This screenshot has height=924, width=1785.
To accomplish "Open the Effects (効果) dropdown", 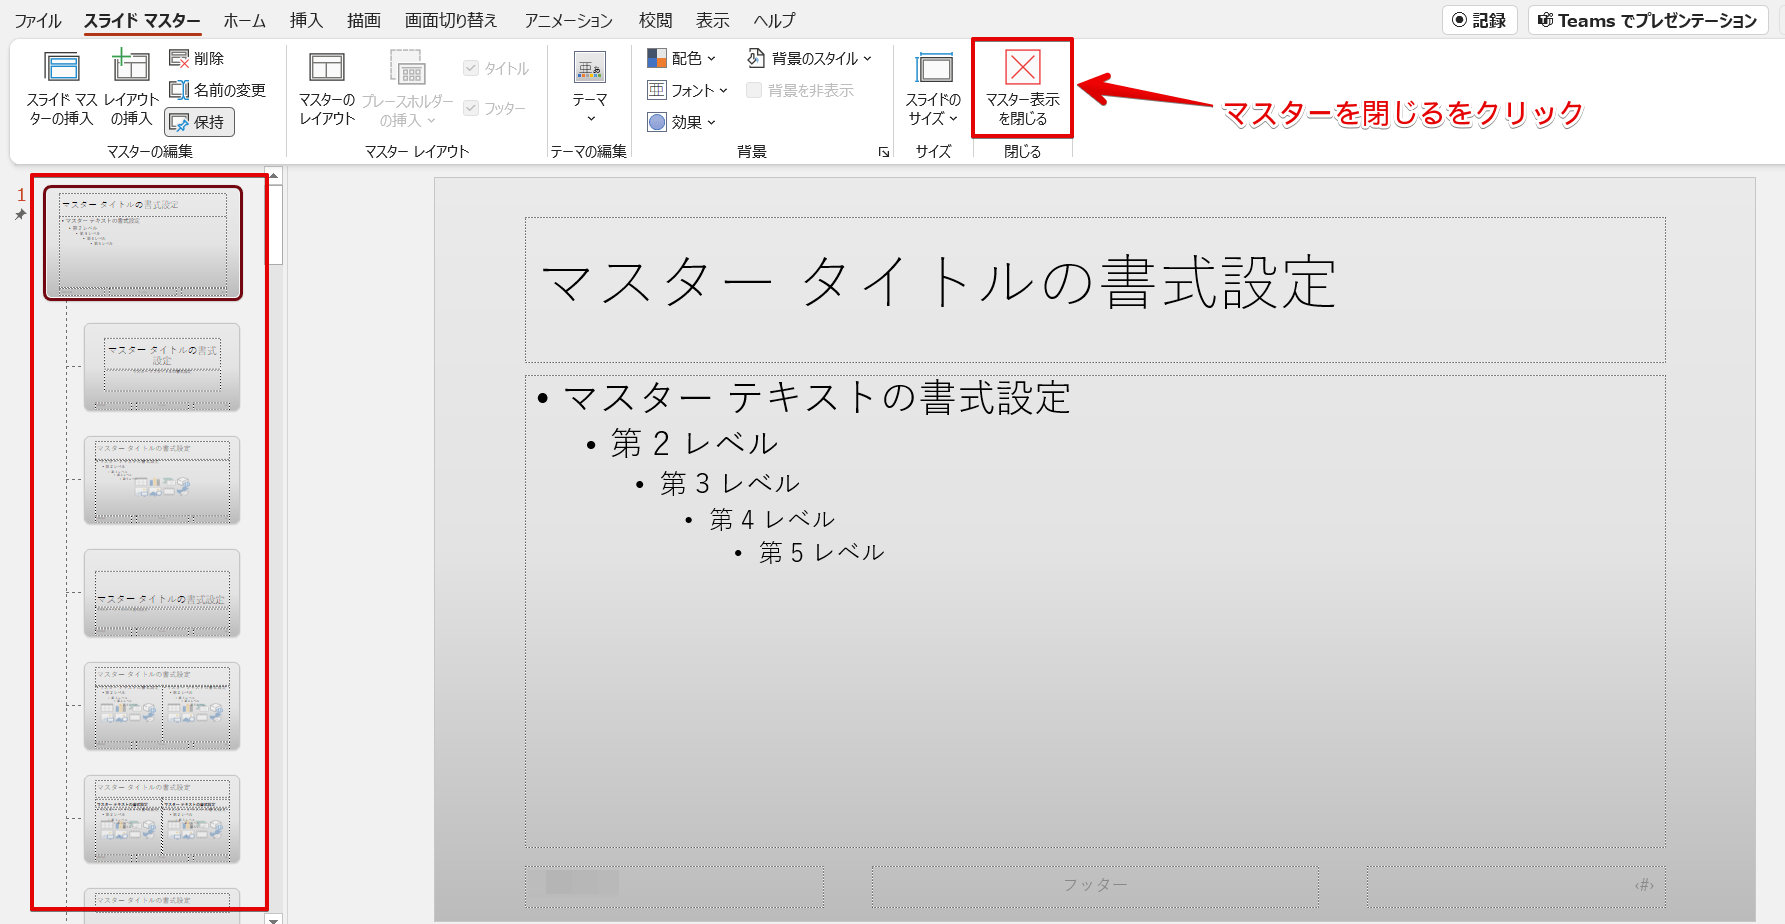I will click(x=682, y=122).
